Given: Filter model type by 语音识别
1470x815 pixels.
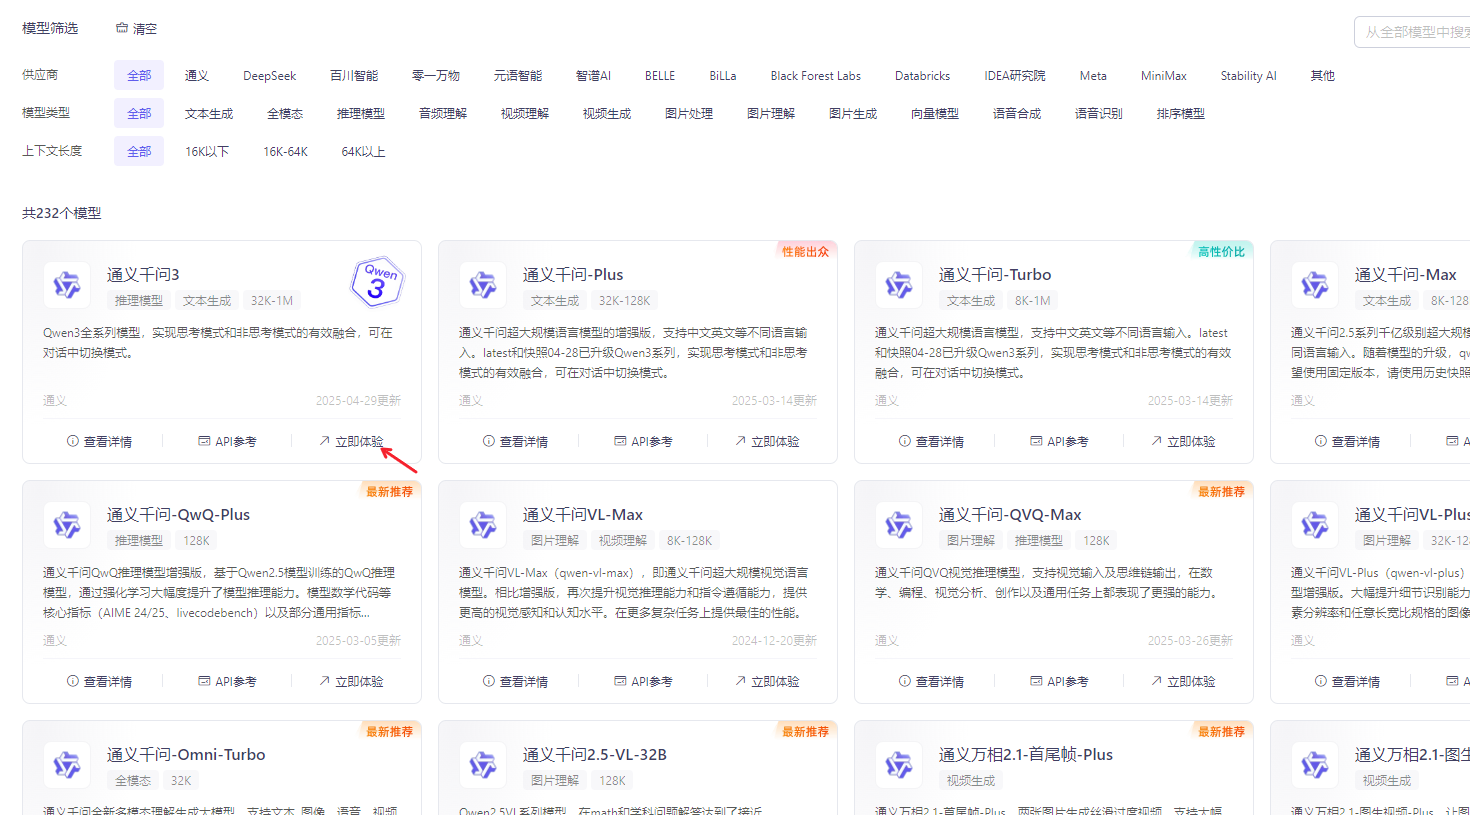Looking at the screenshot, I should click(1099, 113).
